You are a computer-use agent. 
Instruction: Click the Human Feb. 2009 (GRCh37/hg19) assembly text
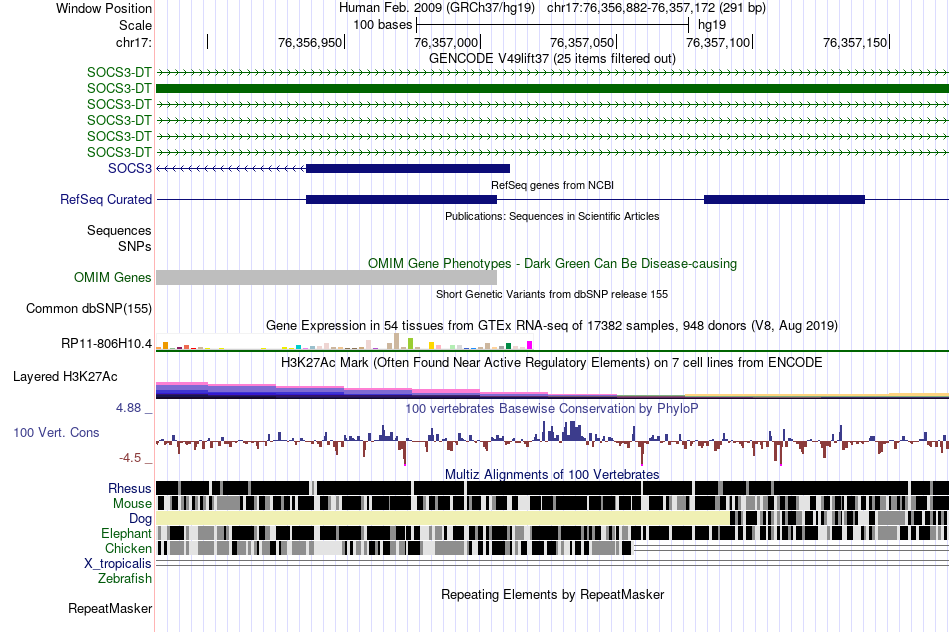[437, 8]
